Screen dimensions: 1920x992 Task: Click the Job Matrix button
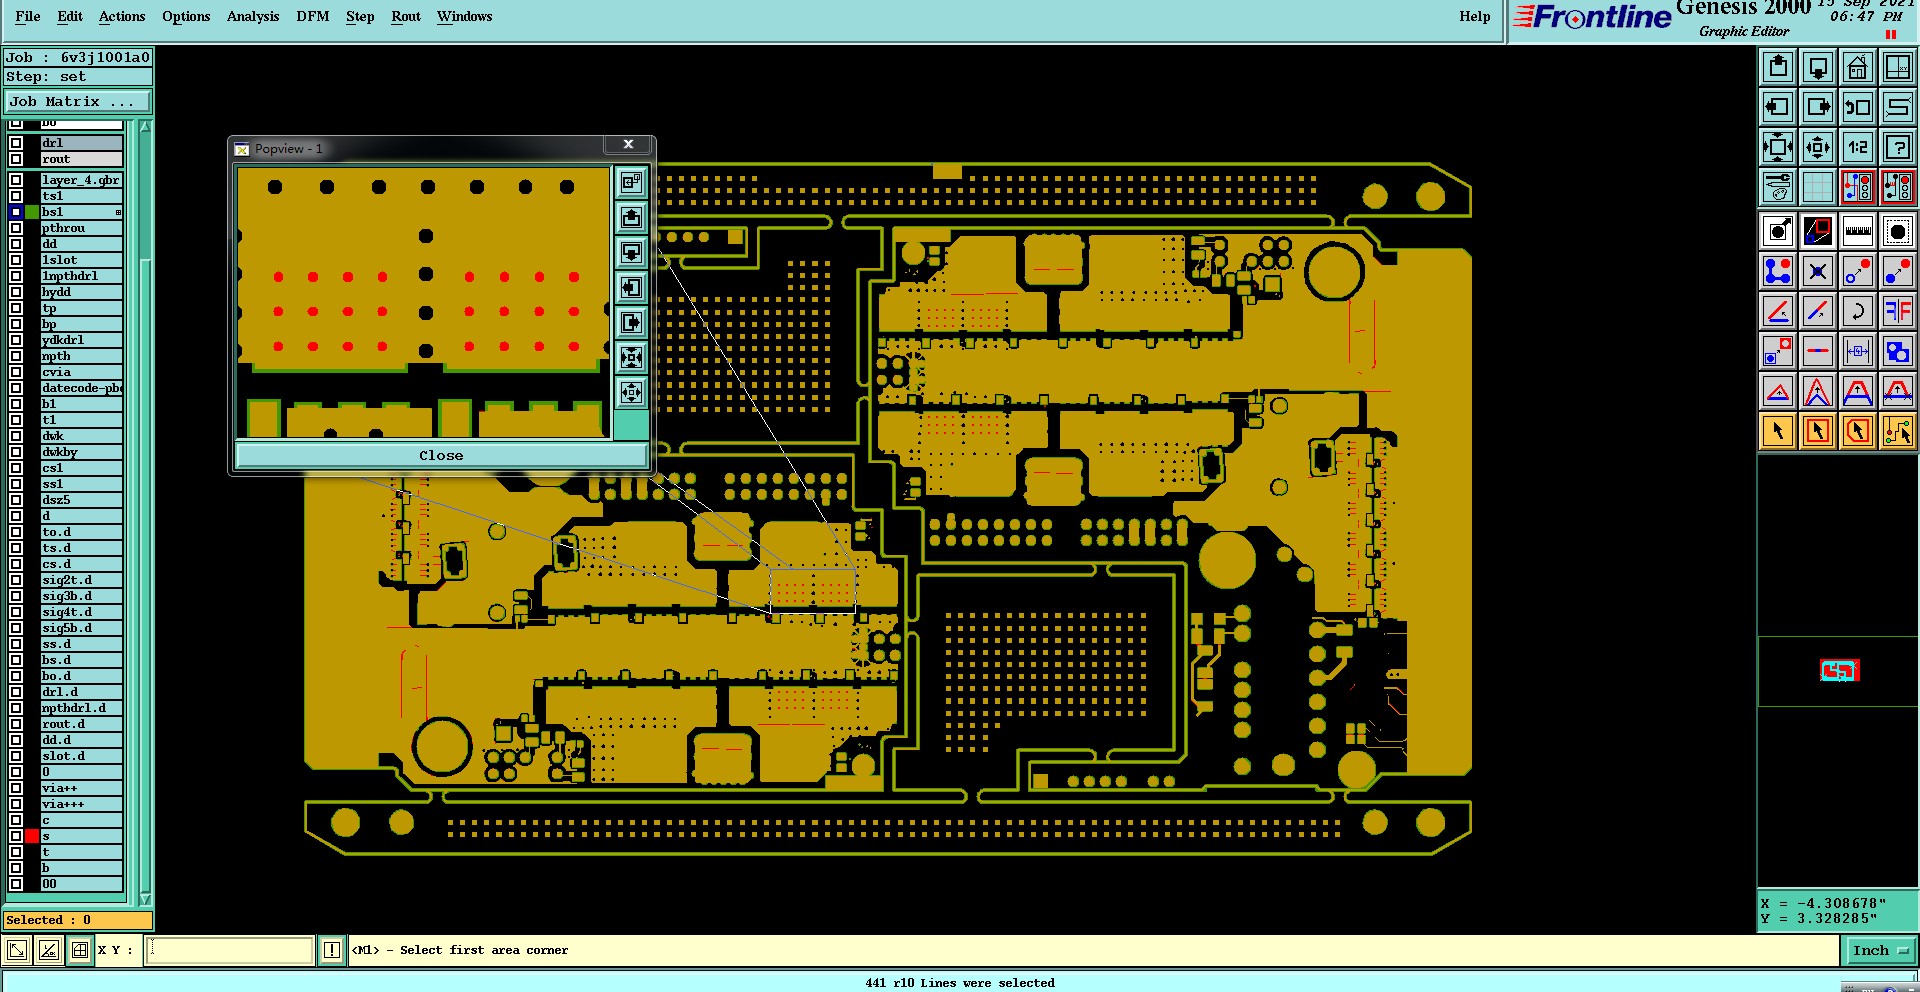(x=78, y=102)
